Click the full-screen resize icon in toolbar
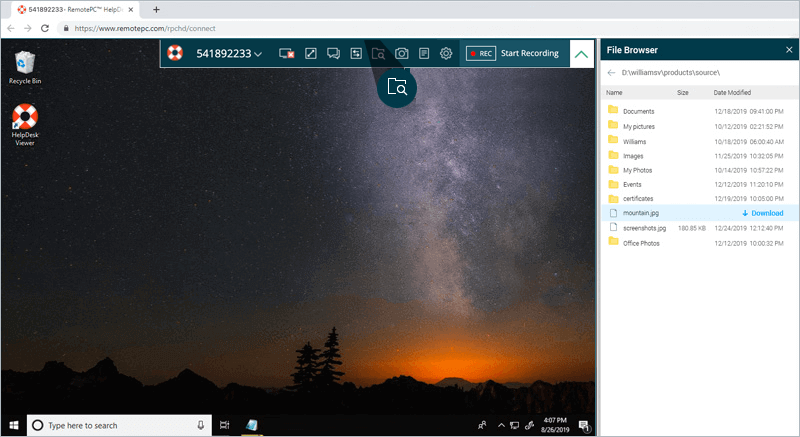The image size is (800, 437). click(x=310, y=53)
